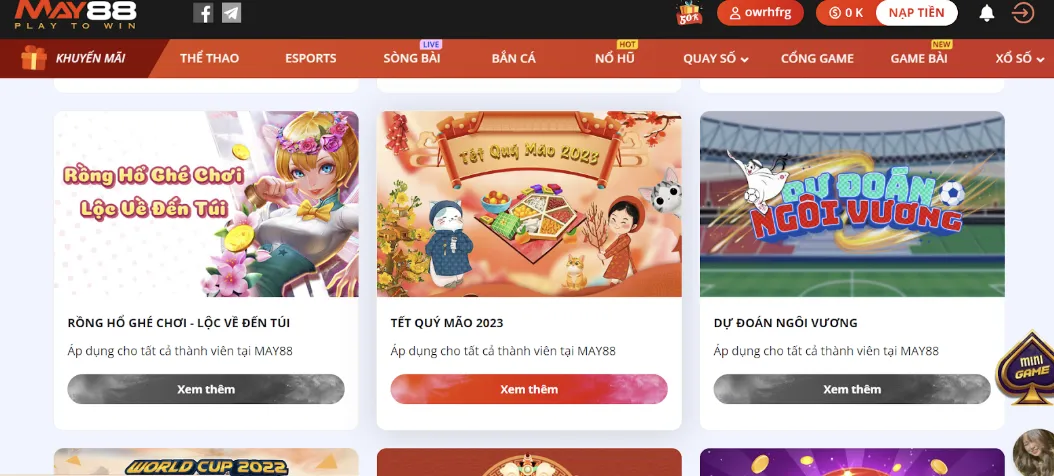Expand the Xổ Số dropdown
Image resolution: width=1054 pixels, height=476 pixels.
point(1020,58)
